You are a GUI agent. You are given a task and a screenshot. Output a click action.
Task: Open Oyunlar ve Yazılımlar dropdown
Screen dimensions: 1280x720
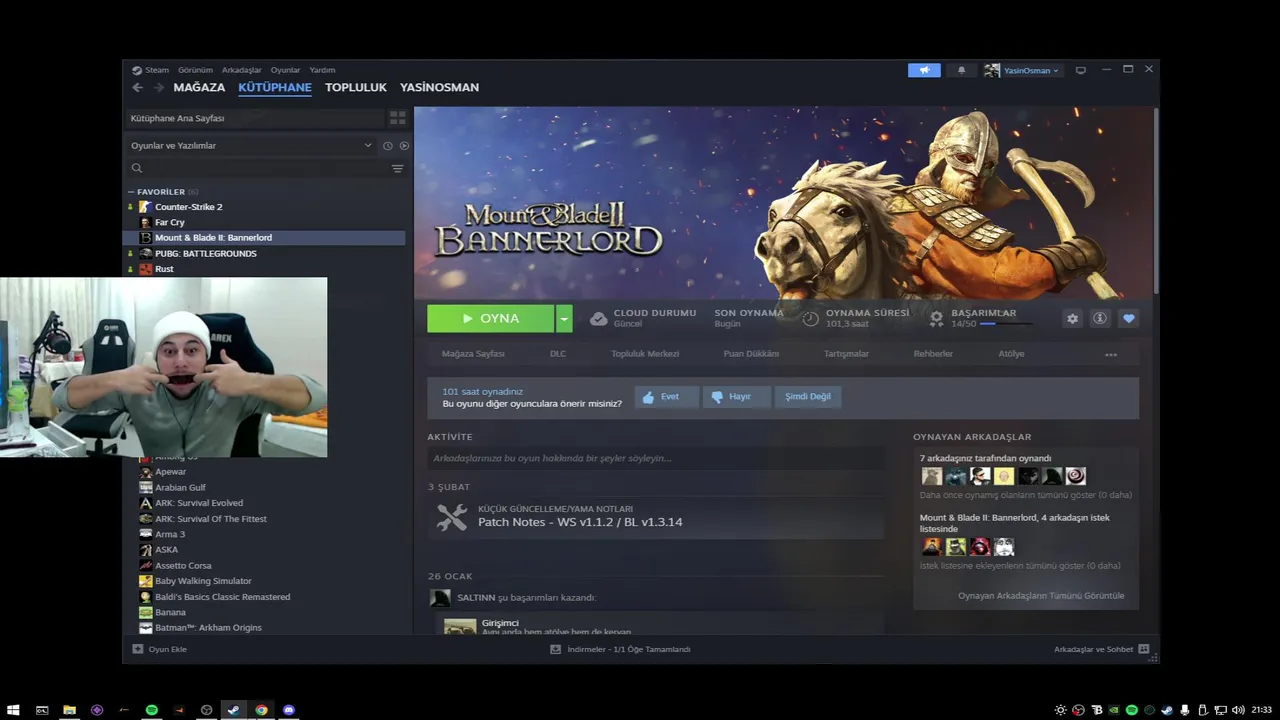coord(251,146)
